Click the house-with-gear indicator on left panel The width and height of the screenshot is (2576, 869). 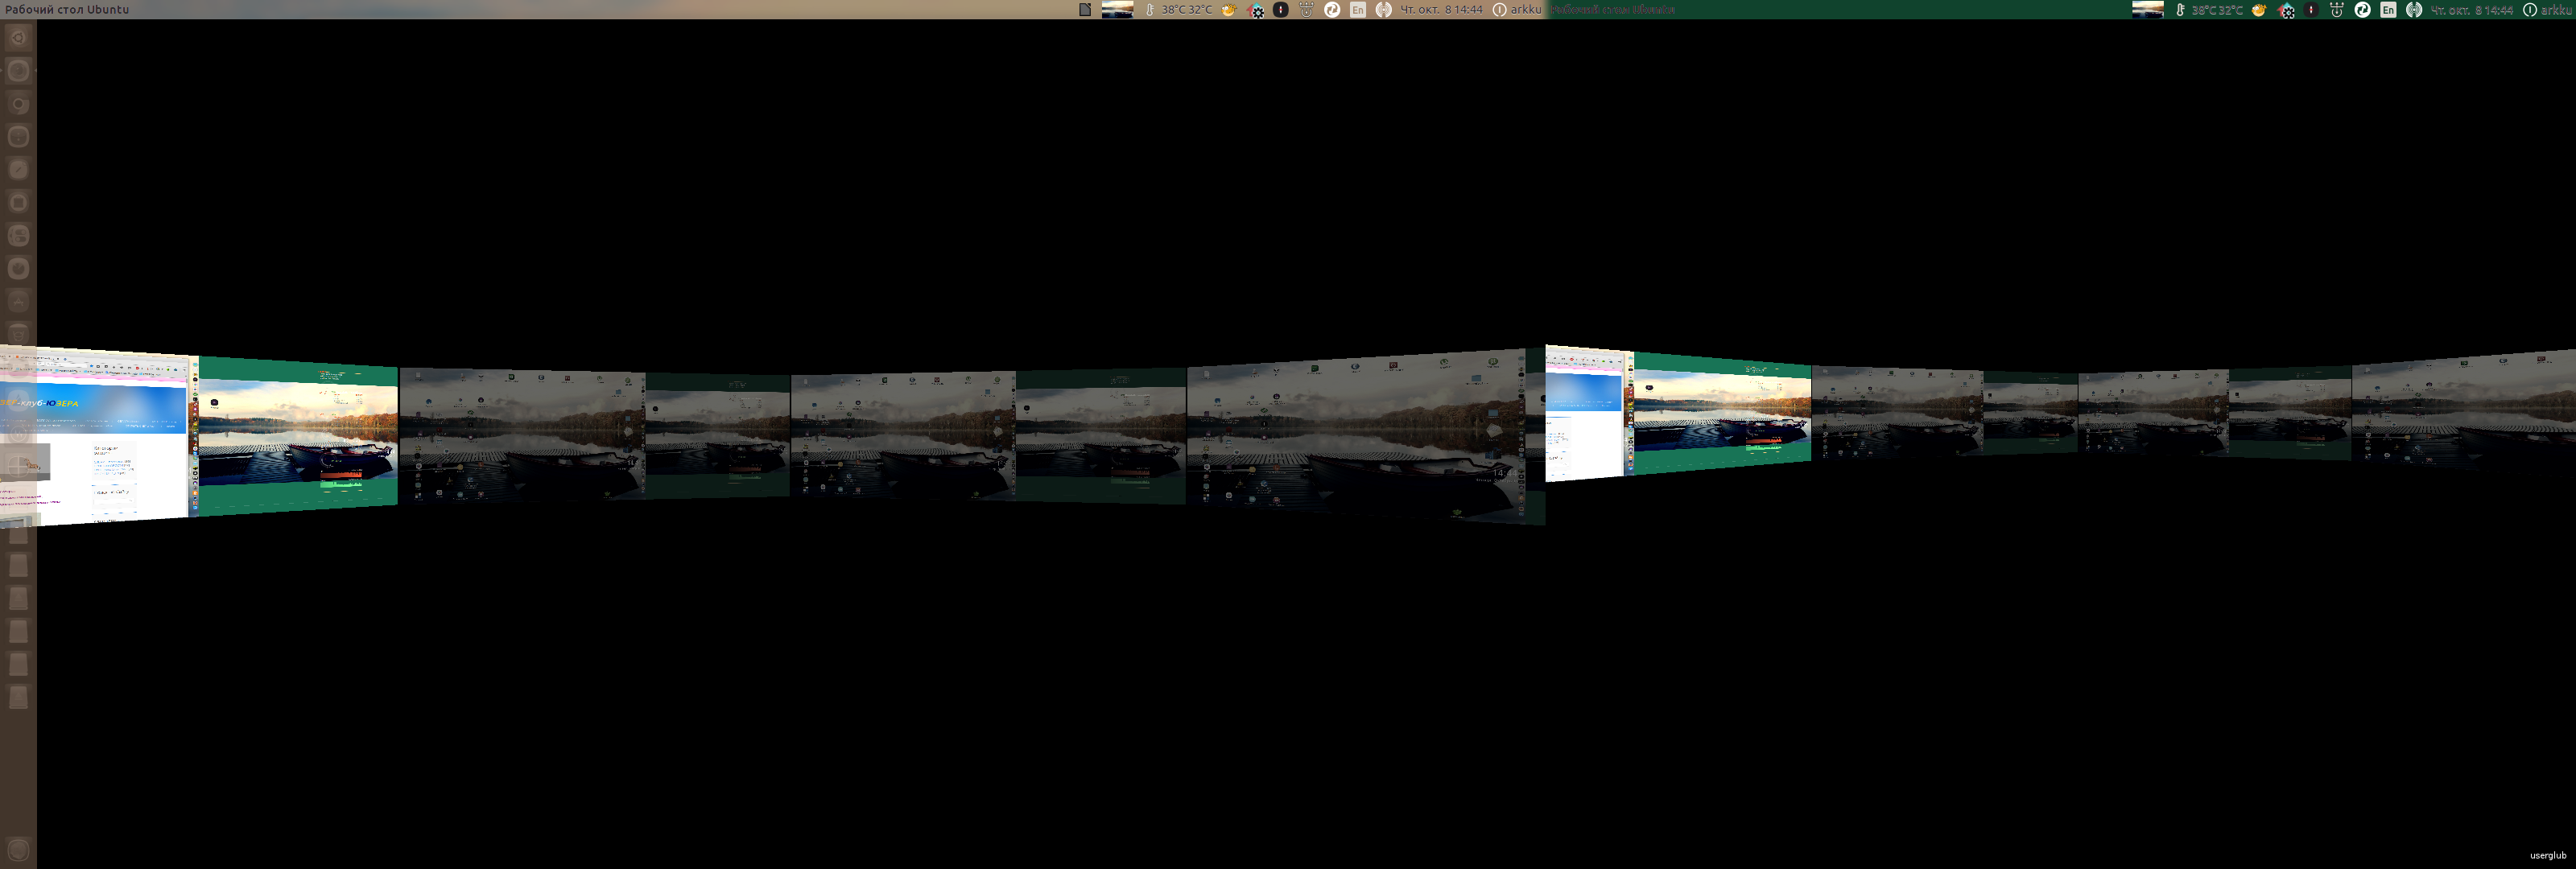coord(1255,10)
